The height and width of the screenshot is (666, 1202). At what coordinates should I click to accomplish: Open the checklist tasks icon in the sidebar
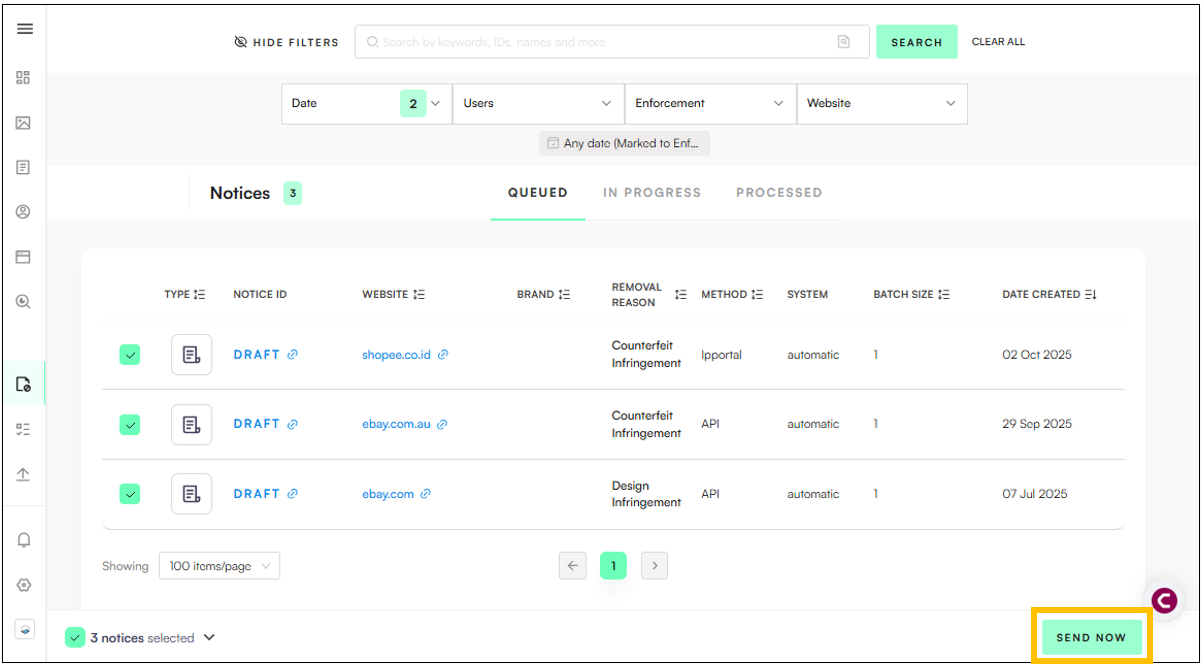pos(23,429)
